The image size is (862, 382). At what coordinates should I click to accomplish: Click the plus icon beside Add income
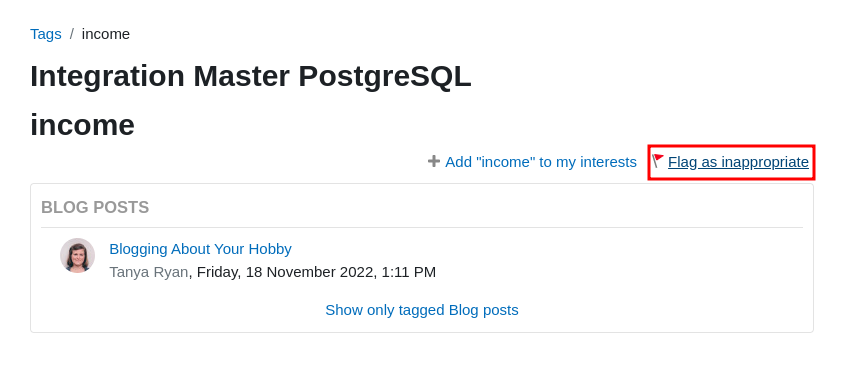click(434, 162)
